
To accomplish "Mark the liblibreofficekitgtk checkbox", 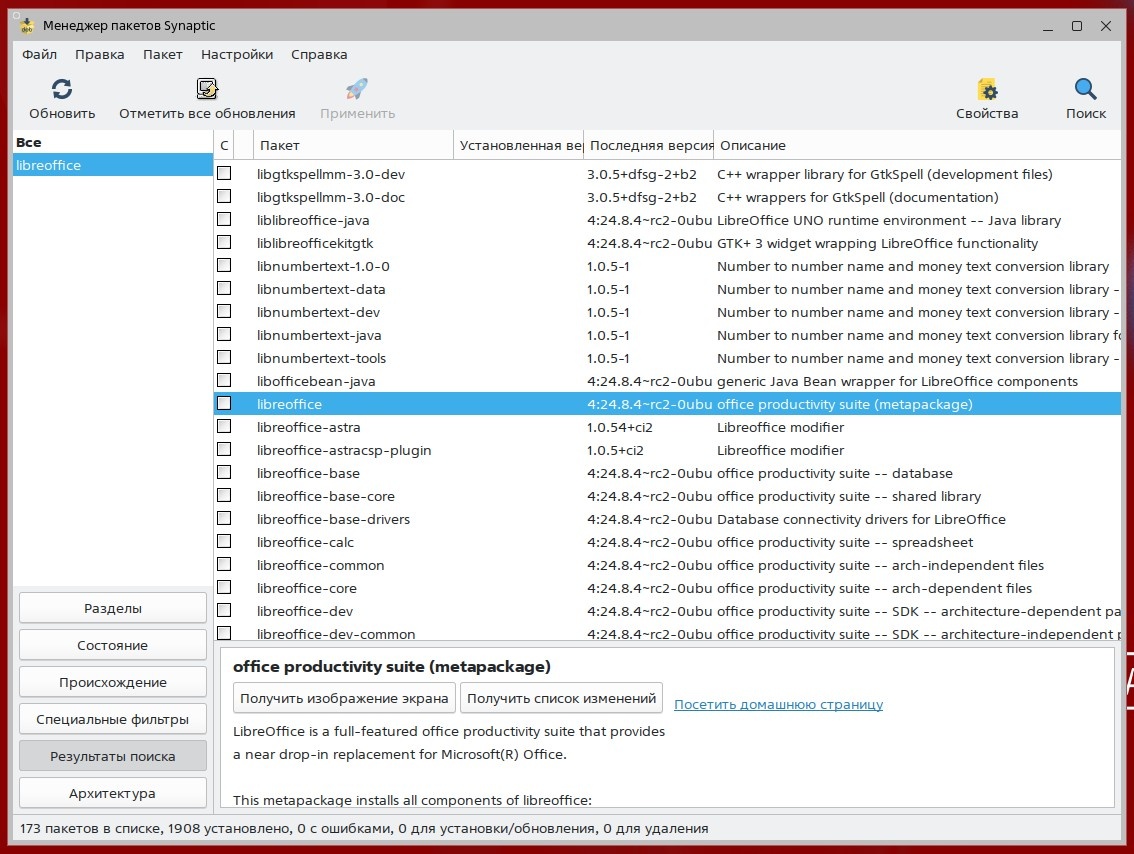I will coord(224,243).
